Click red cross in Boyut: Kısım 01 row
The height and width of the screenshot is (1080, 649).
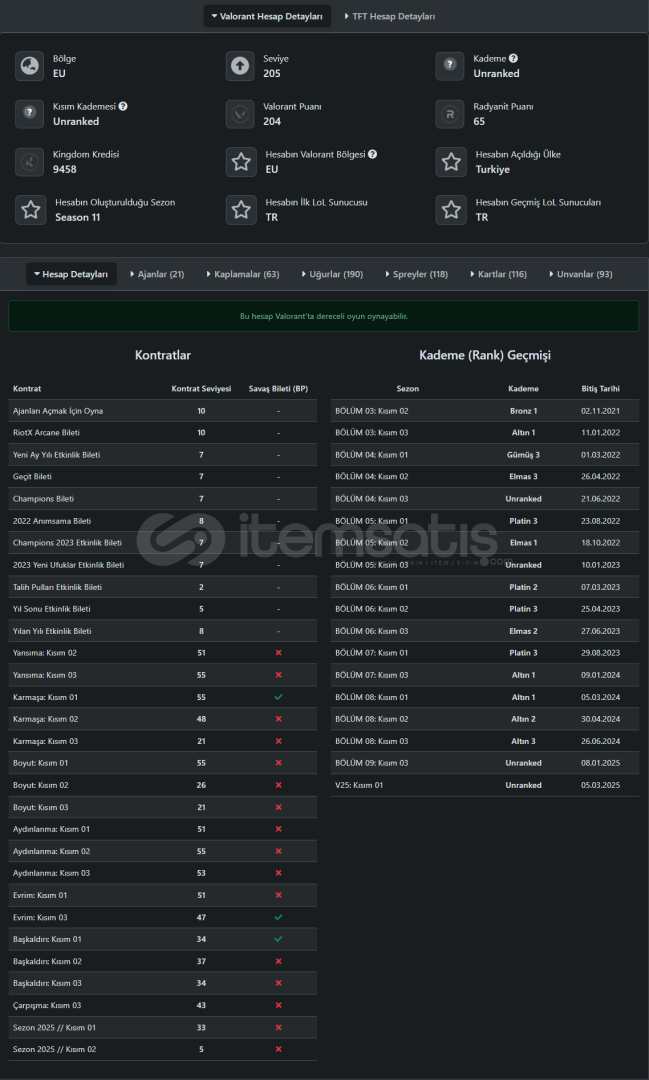(278, 763)
